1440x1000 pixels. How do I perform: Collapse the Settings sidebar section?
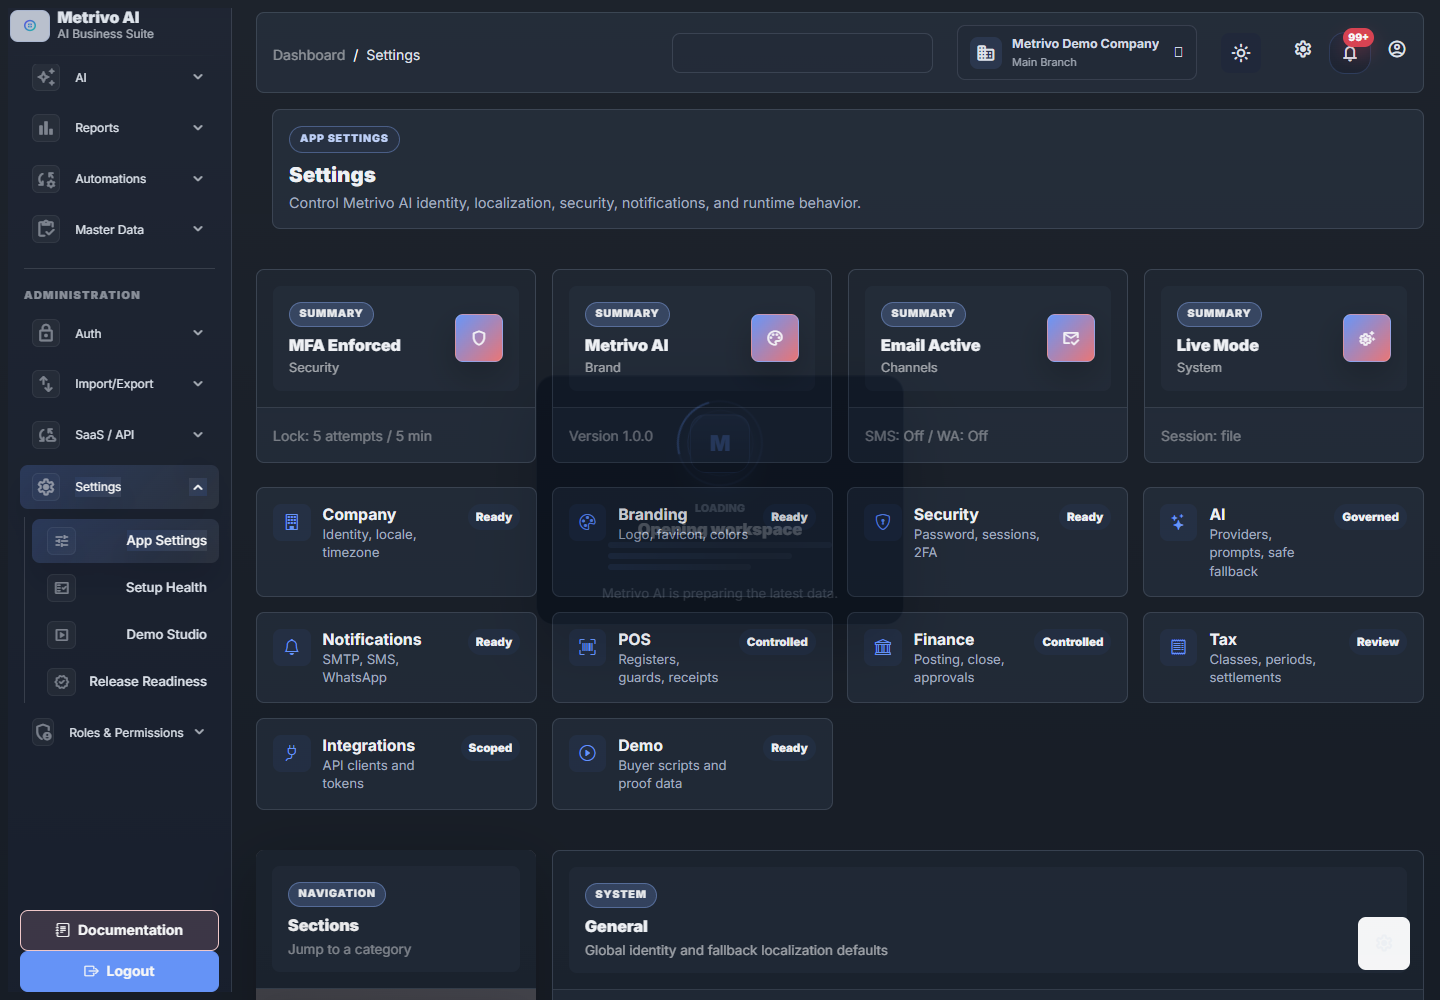click(120, 487)
